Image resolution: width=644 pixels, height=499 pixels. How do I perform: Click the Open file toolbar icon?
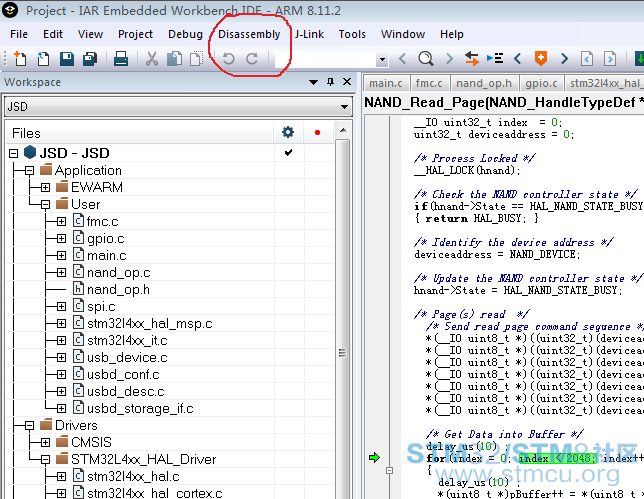click(x=43, y=59)
